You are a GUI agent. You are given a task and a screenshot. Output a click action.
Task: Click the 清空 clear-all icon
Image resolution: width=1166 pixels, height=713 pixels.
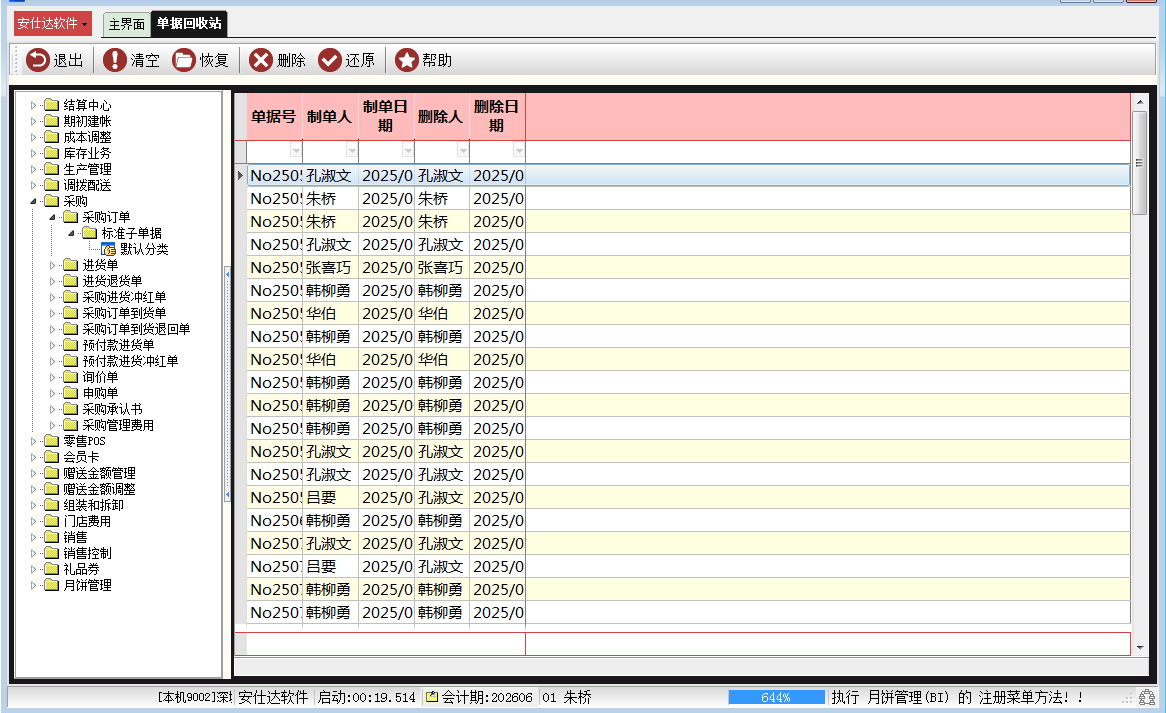coord(115,60)
